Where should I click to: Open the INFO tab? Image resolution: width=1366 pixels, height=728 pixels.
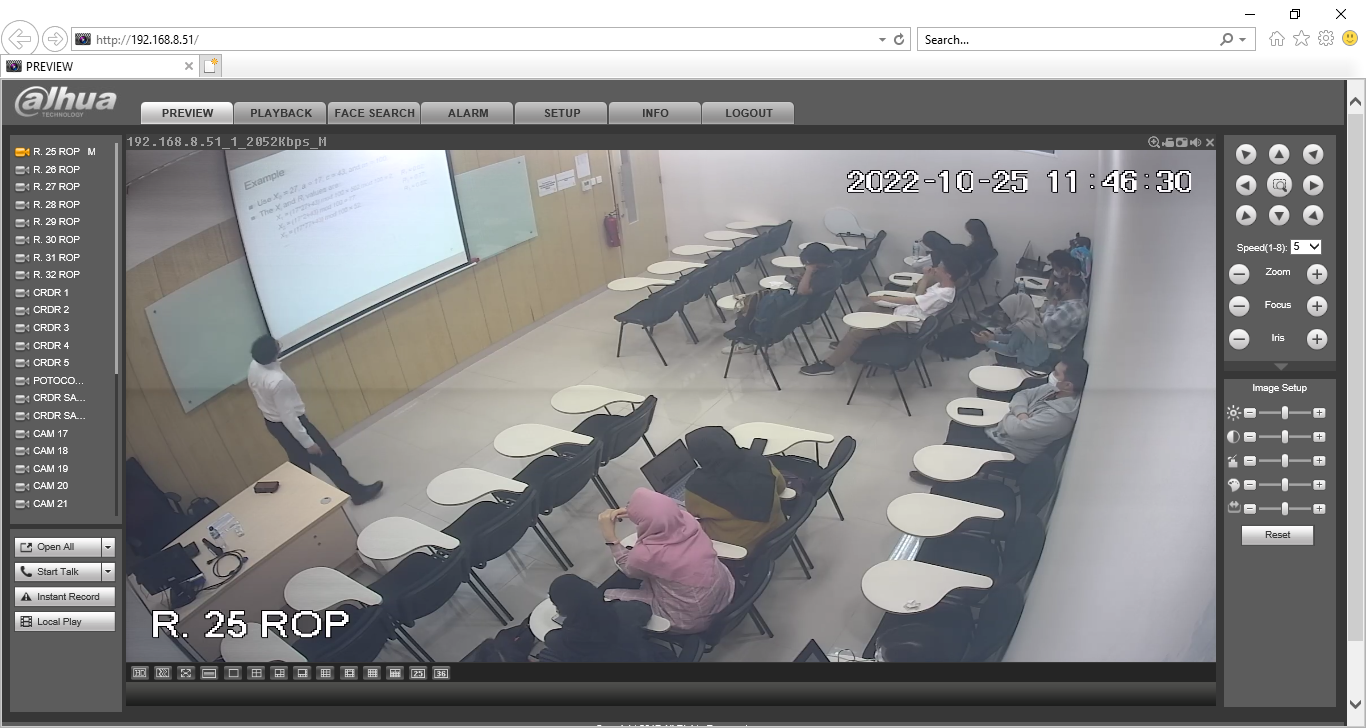pos(655,113)
